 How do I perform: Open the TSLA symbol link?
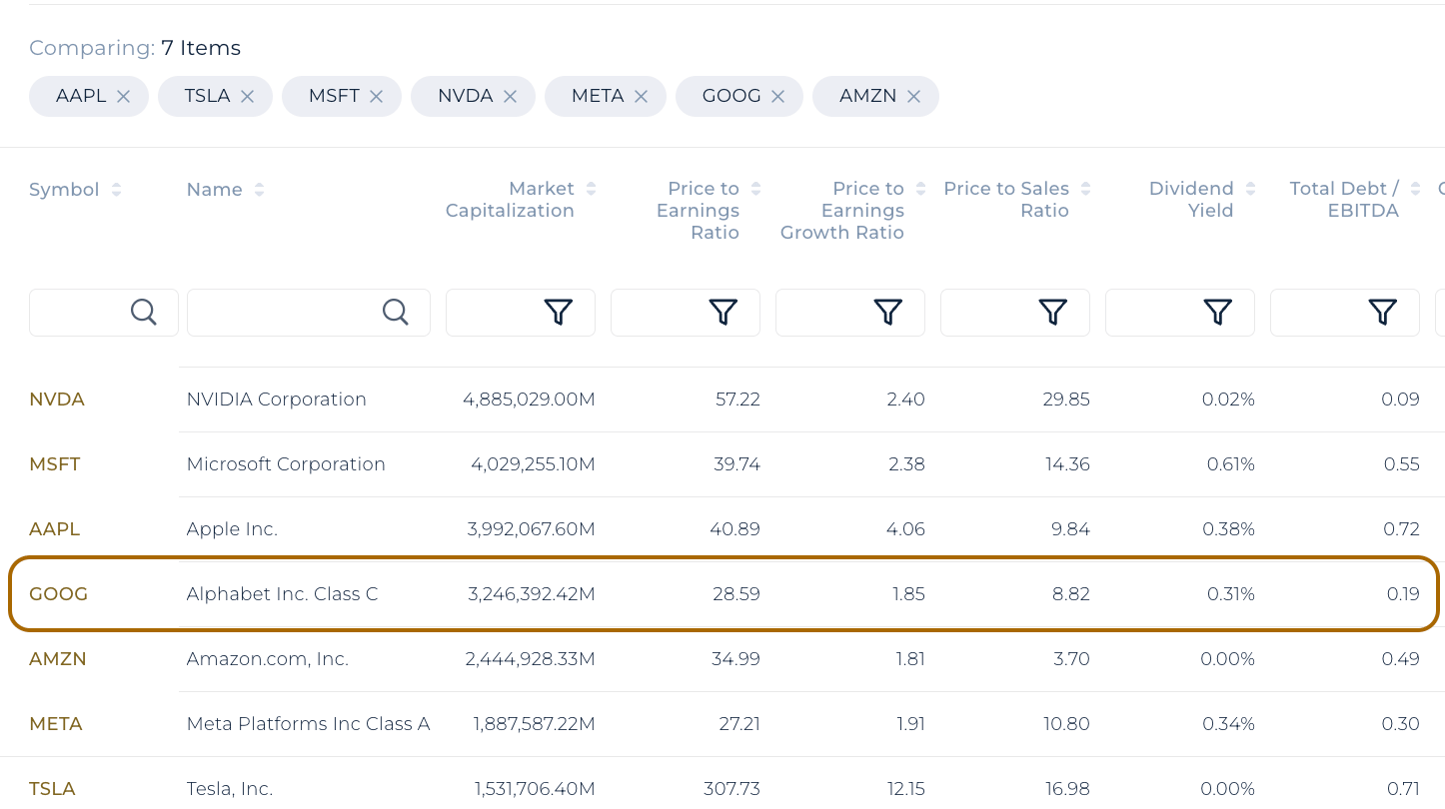[x=52, y=789]
